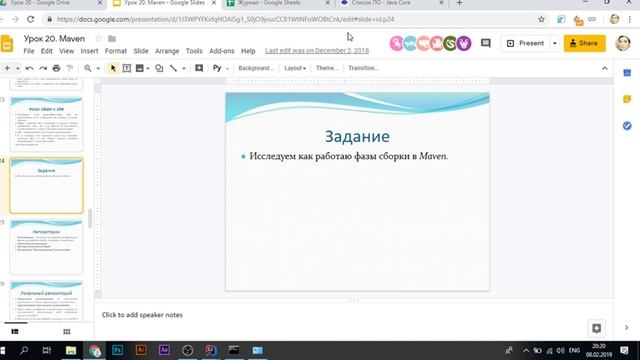
Task: Add new slide with plus icon
Action: tap(7, 68)
